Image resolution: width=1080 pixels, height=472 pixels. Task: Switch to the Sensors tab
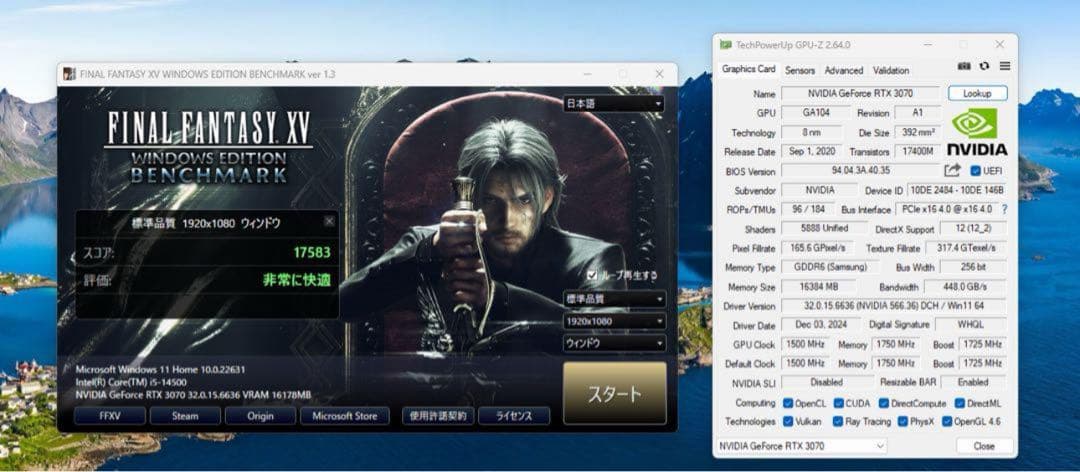[800, 70]
